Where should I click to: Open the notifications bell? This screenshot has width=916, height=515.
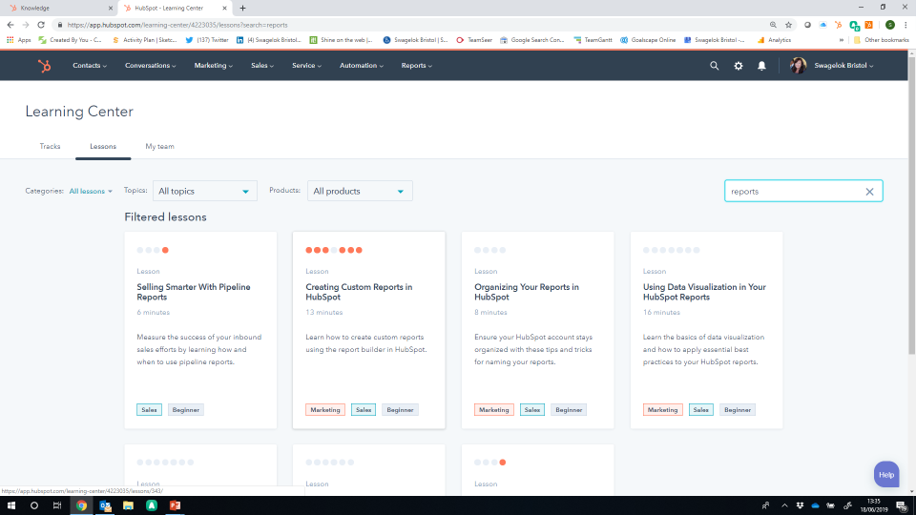click(762, 66)
